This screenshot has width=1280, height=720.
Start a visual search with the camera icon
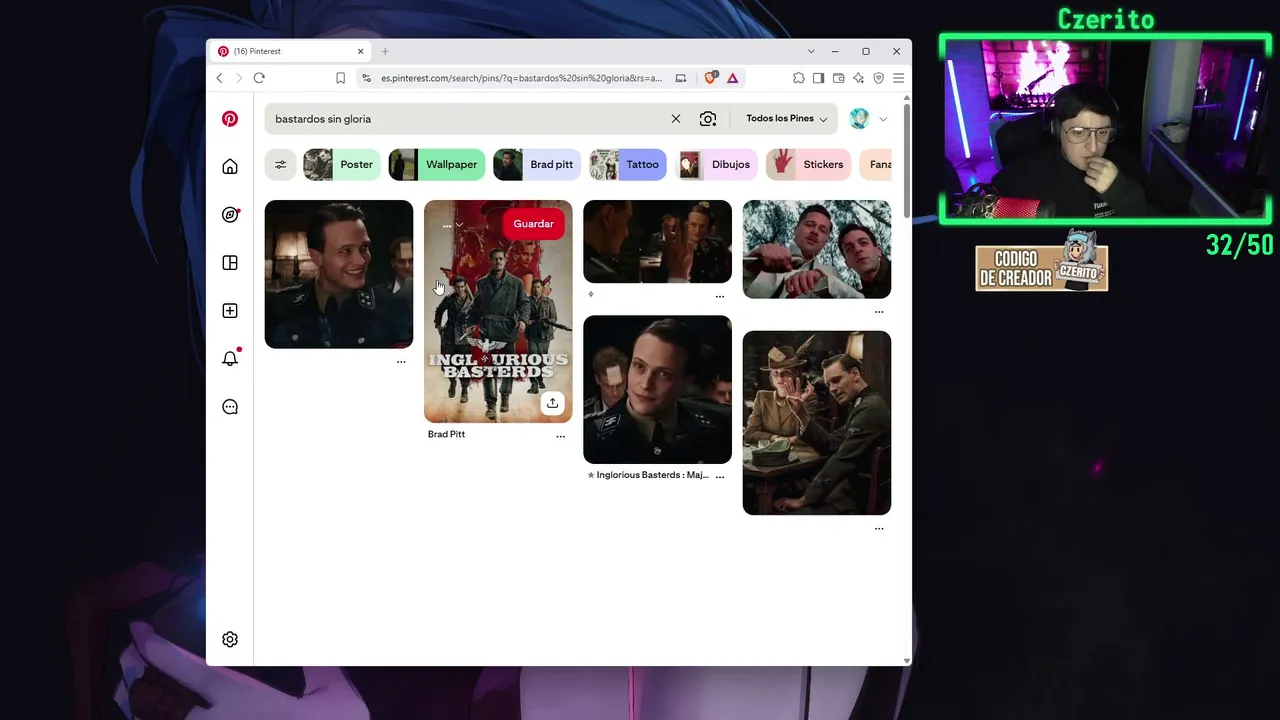tap(708, 119)
